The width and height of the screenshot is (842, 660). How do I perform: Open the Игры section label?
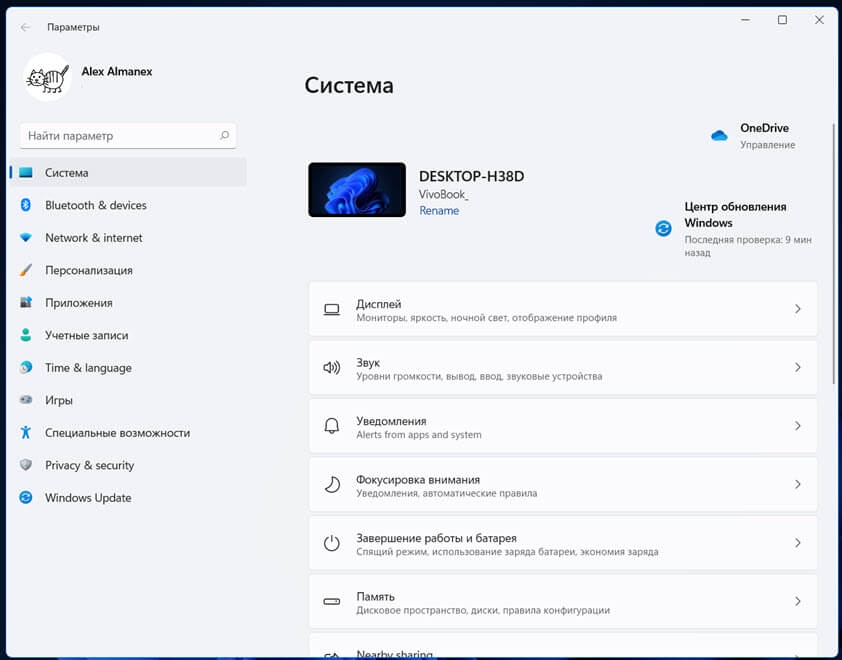point(59,401)
